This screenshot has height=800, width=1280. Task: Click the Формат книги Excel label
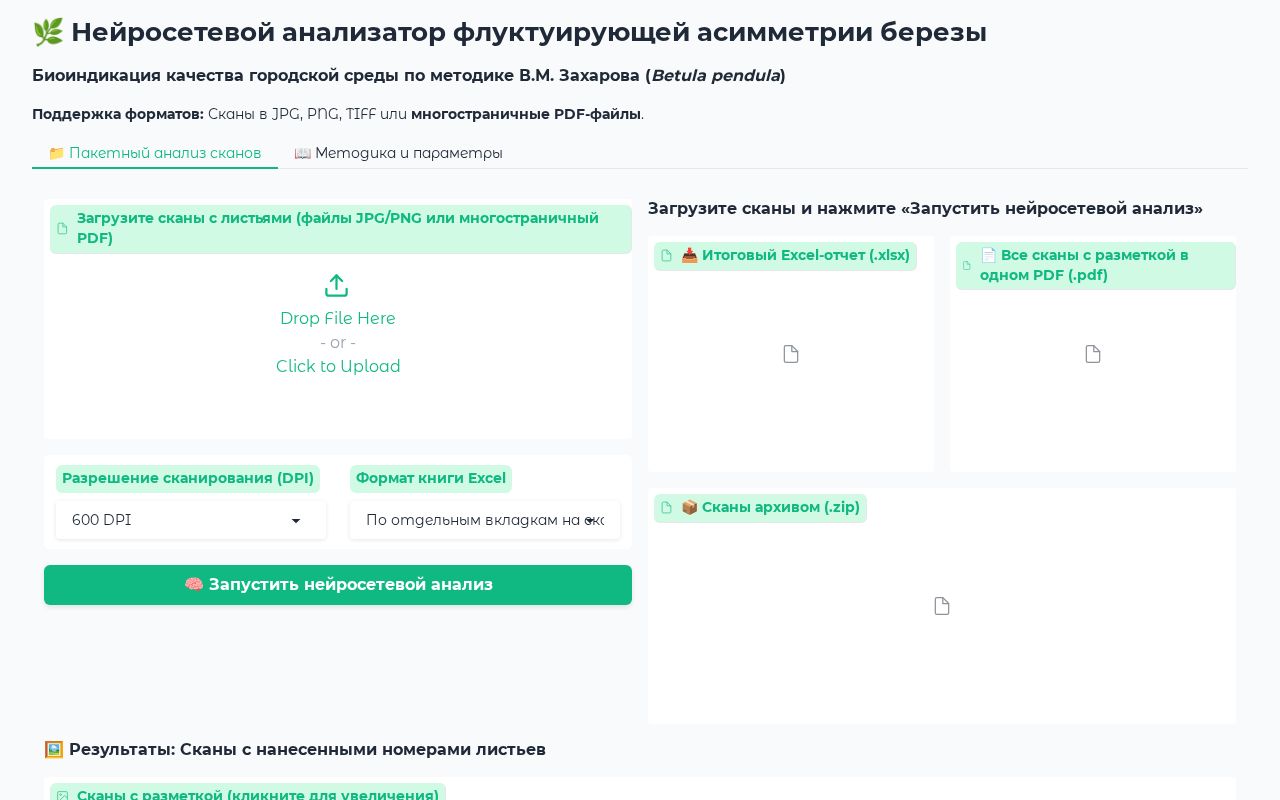(x=431, y=478)
